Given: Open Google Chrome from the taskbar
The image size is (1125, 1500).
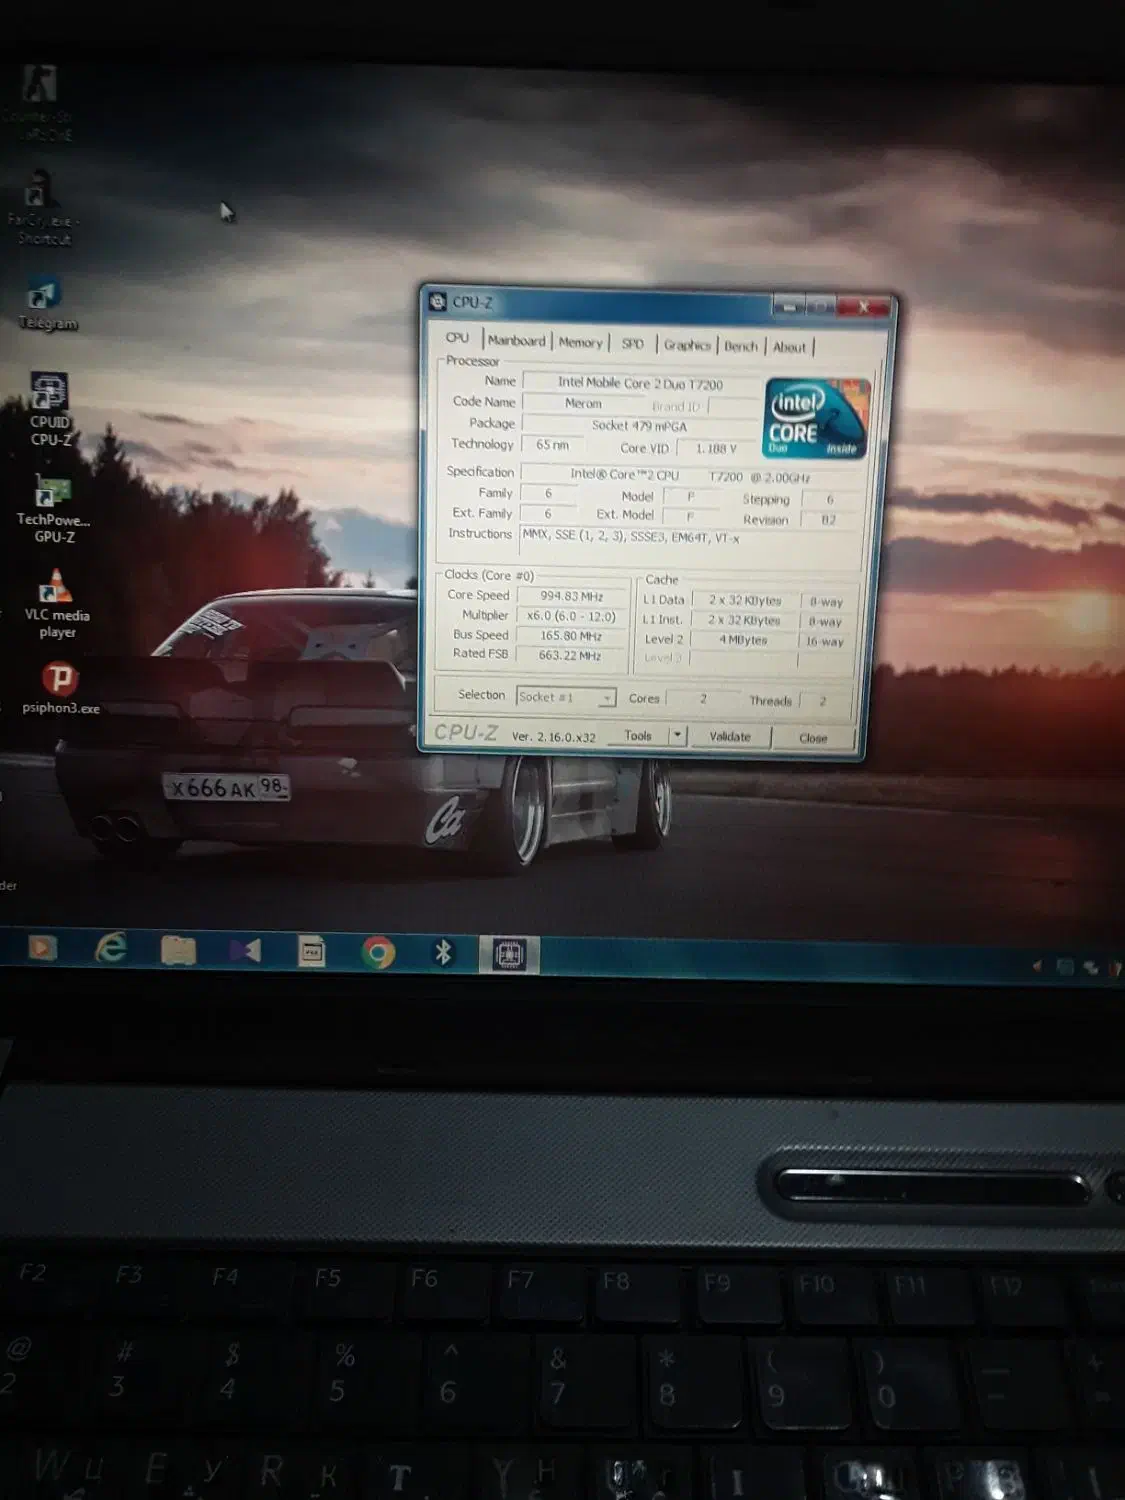Looking at the screenshot, I should click(378, 952).
